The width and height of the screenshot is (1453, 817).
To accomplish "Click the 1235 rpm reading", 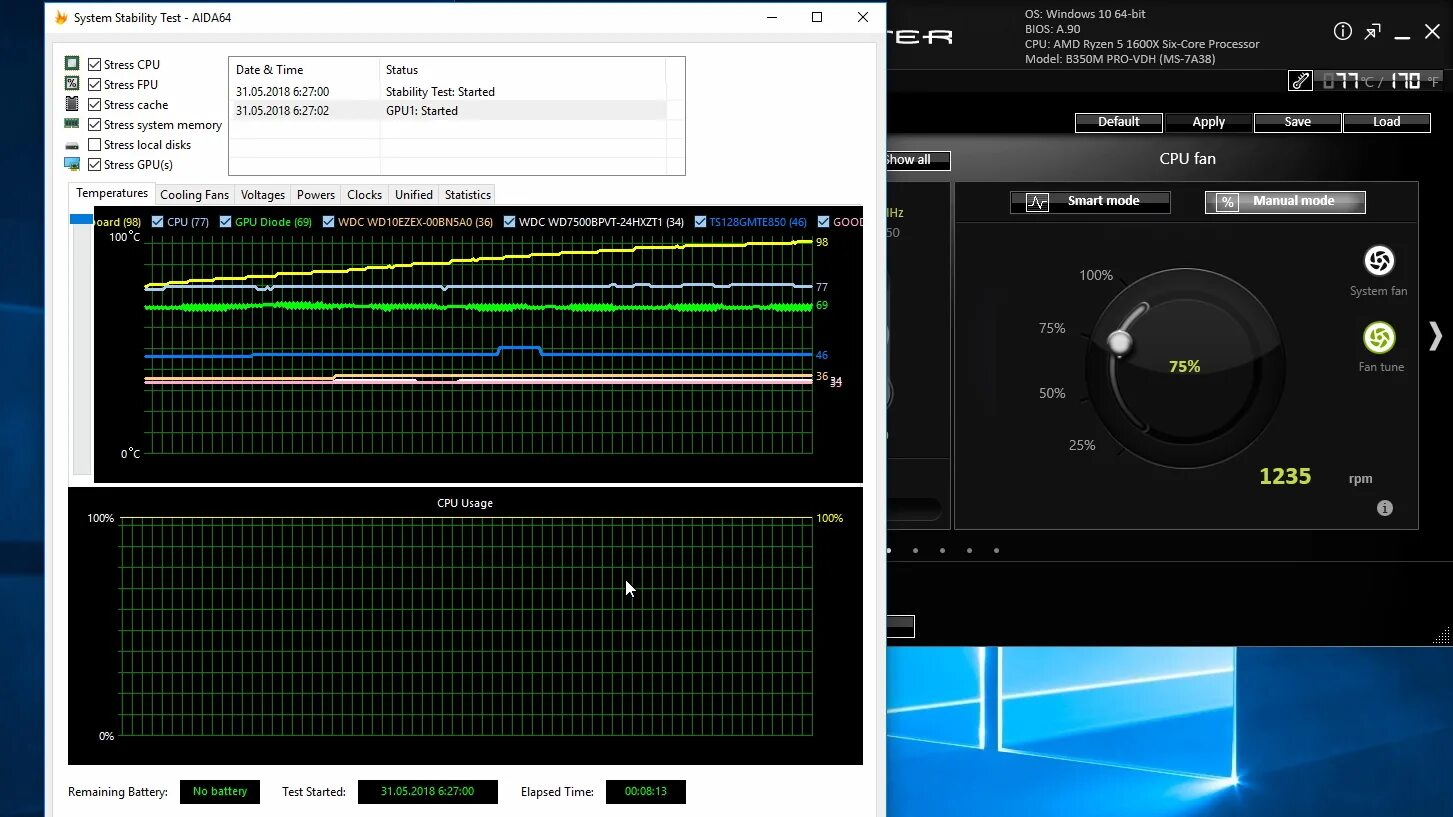I will point(1285,476).
